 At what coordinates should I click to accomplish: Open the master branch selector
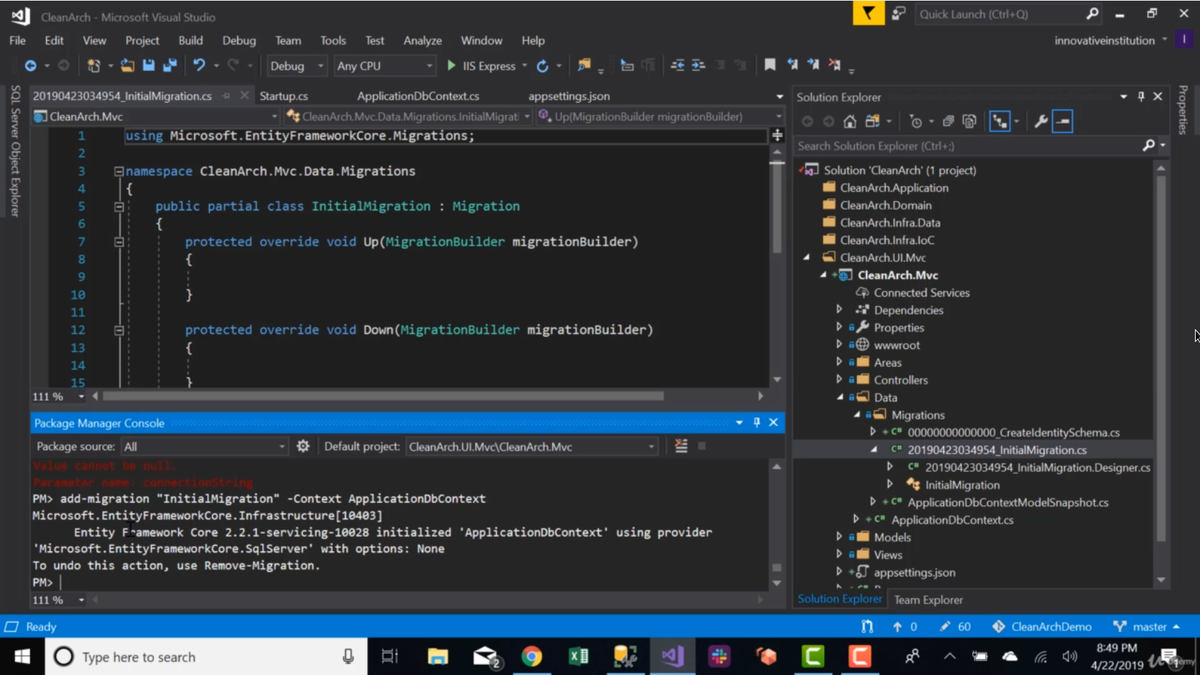point(1146,627)
